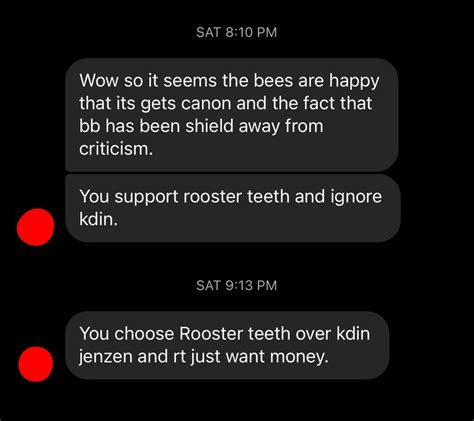This screenshot has height=421, width=474.
Task: Click the SAT 8:10 PM timestamp
Action: 237,32
